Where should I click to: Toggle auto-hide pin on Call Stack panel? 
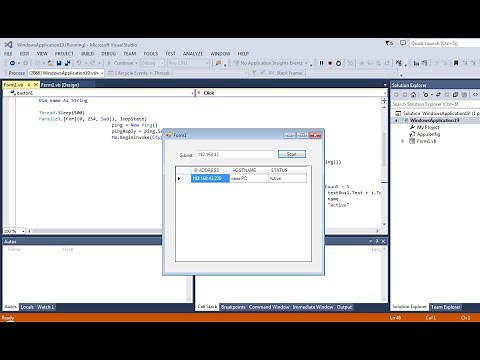click(377, 241)
